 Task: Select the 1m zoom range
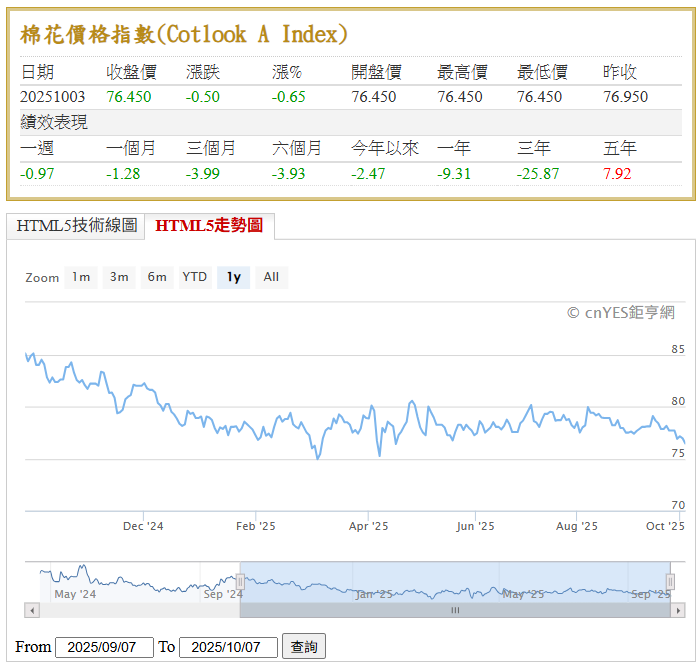point(81,277)
